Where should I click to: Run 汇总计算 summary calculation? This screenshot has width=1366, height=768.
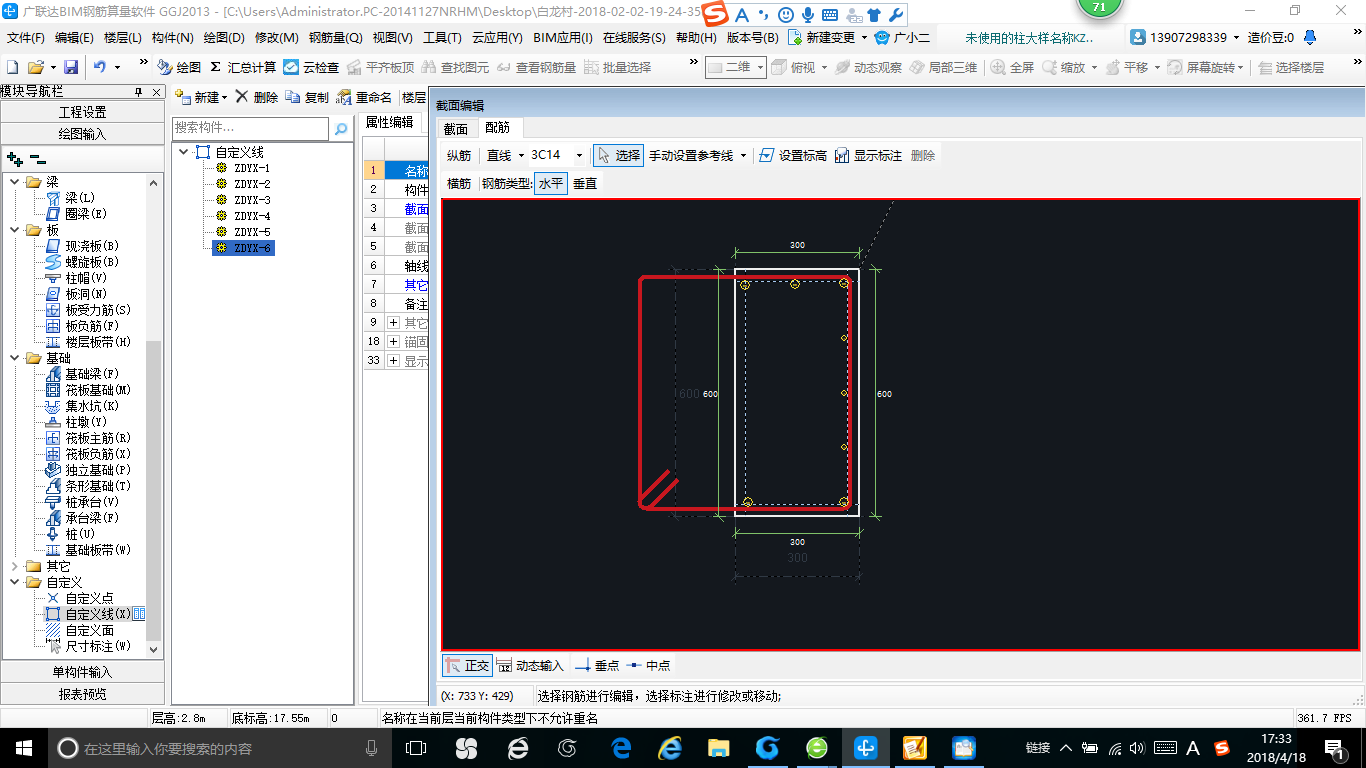click(243, 67)
